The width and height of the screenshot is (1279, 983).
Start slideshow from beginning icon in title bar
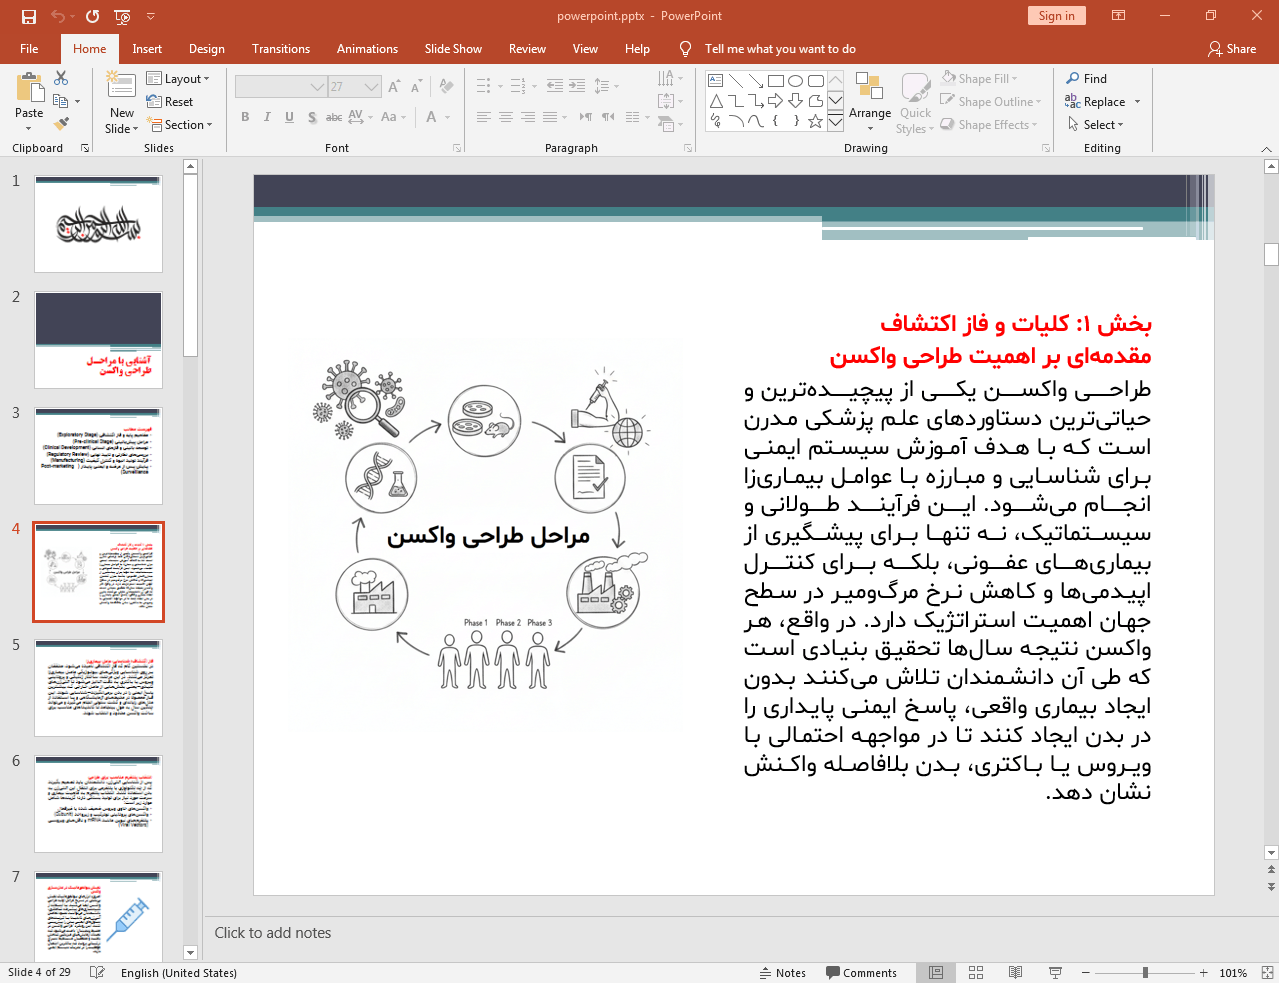[122, 16]
